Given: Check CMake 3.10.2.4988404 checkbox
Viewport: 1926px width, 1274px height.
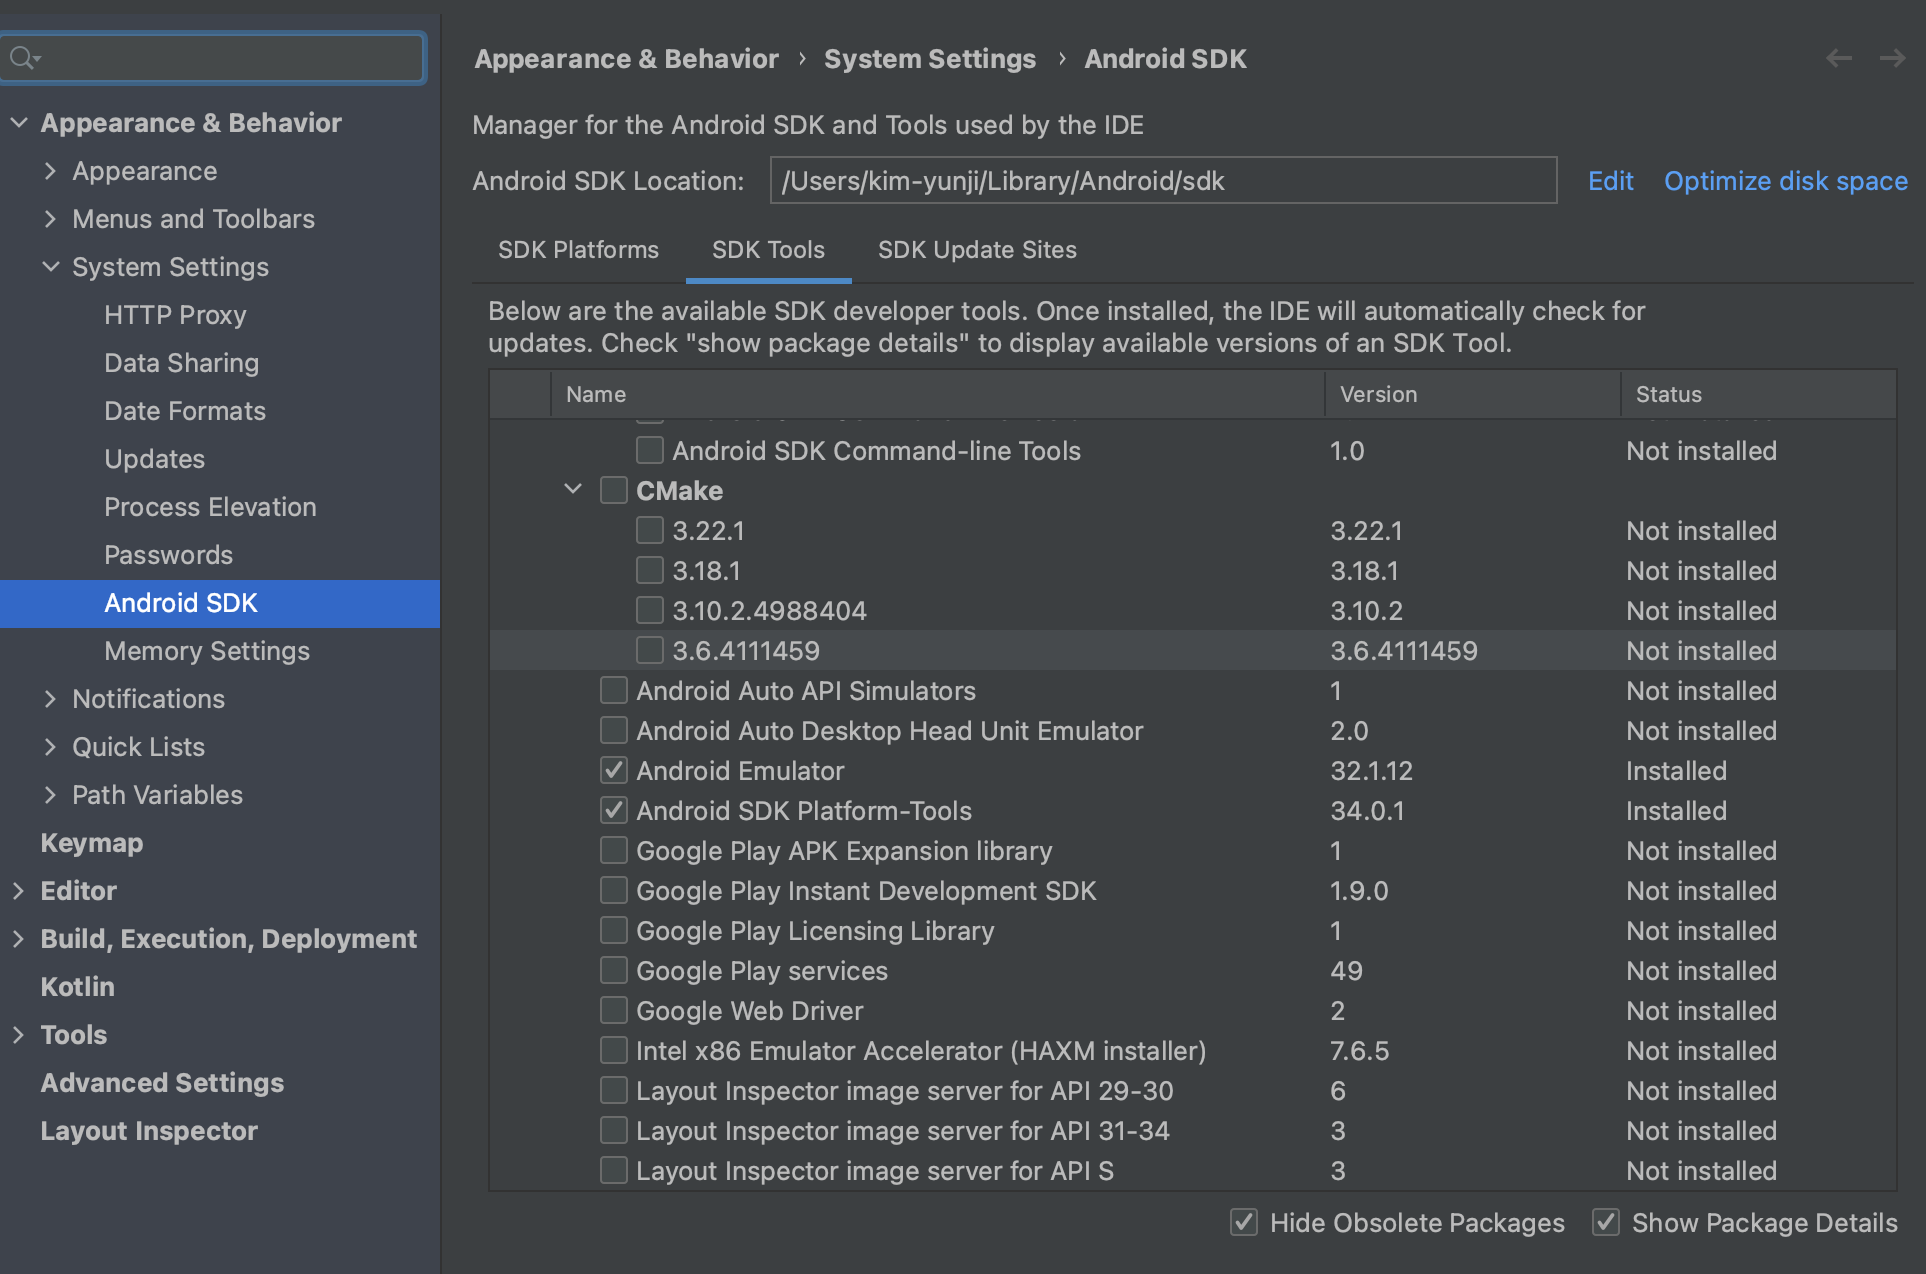Looking at the screenshot, I should pos(650,610).
